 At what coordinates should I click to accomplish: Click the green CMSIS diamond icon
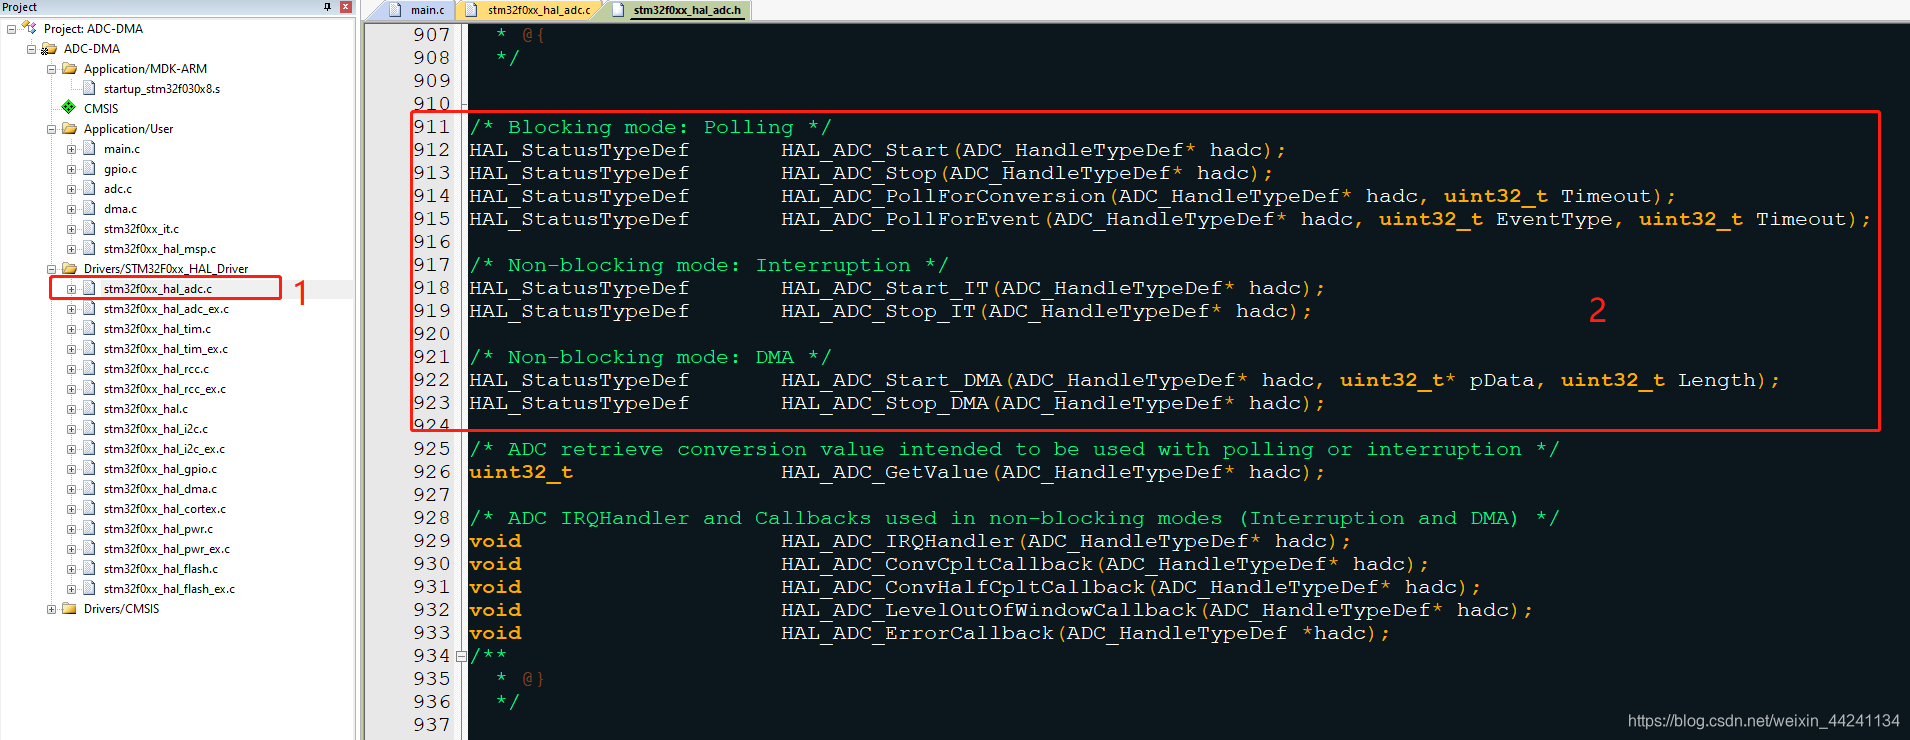pos(68,107)
